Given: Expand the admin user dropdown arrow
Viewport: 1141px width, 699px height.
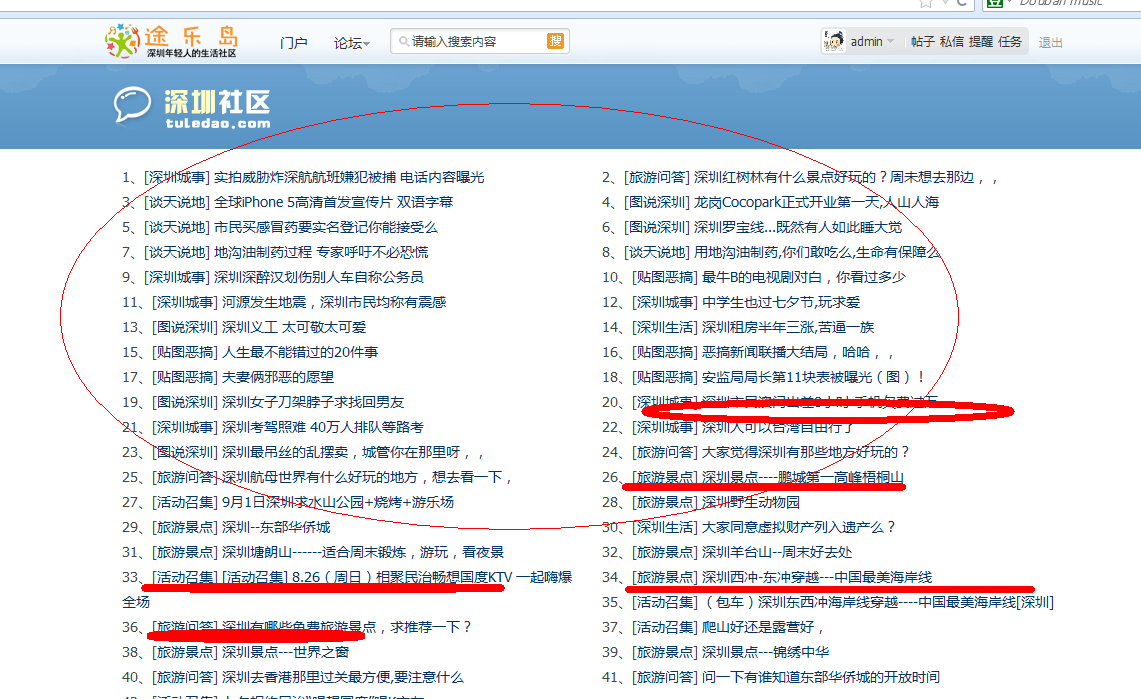Looking at the screenshot, I should [890, 41].
